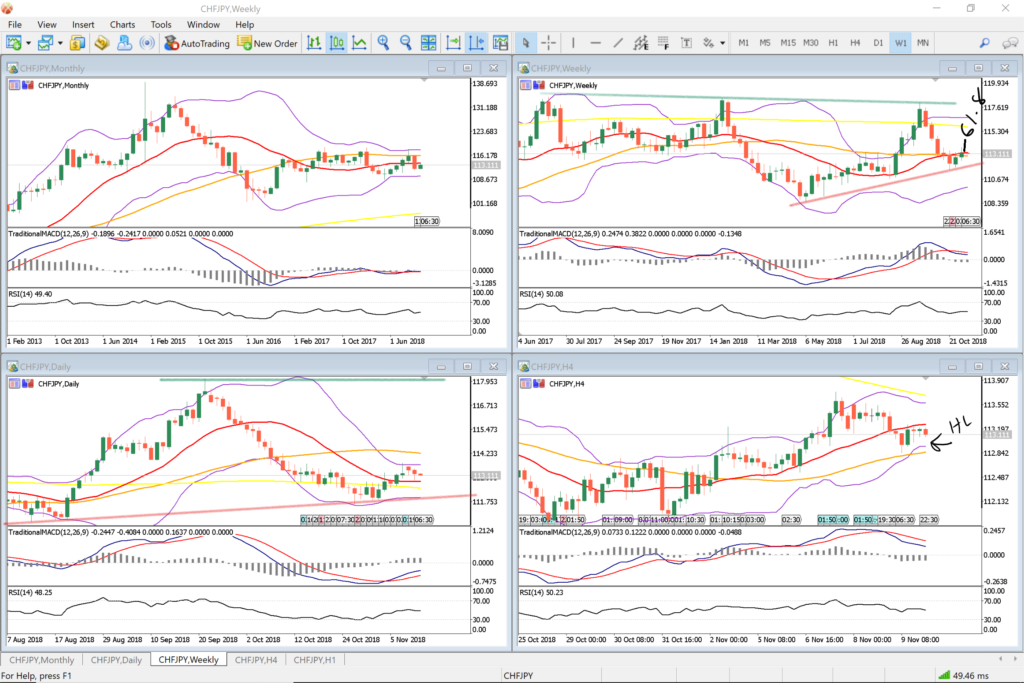
Task: Switch to the CHFJPY,H4 tab
Action: coord(255,660)
